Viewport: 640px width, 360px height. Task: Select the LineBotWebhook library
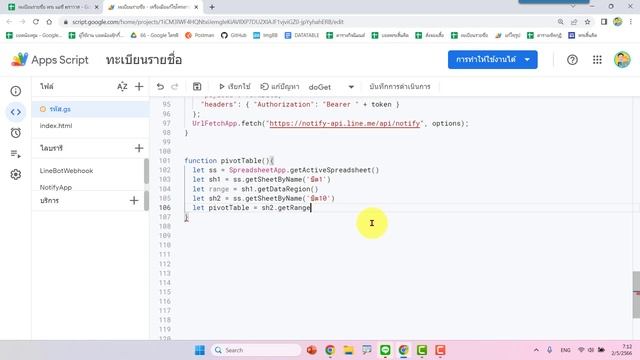[x=66, y=171]
